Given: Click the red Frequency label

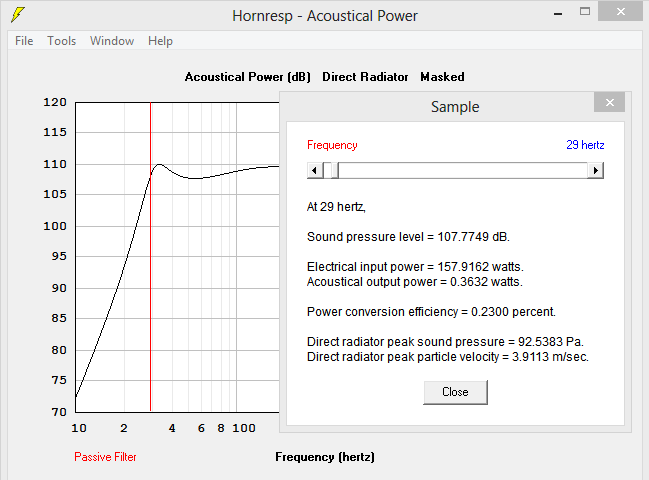Looking at the screenshot, I should tap(332, 145).
